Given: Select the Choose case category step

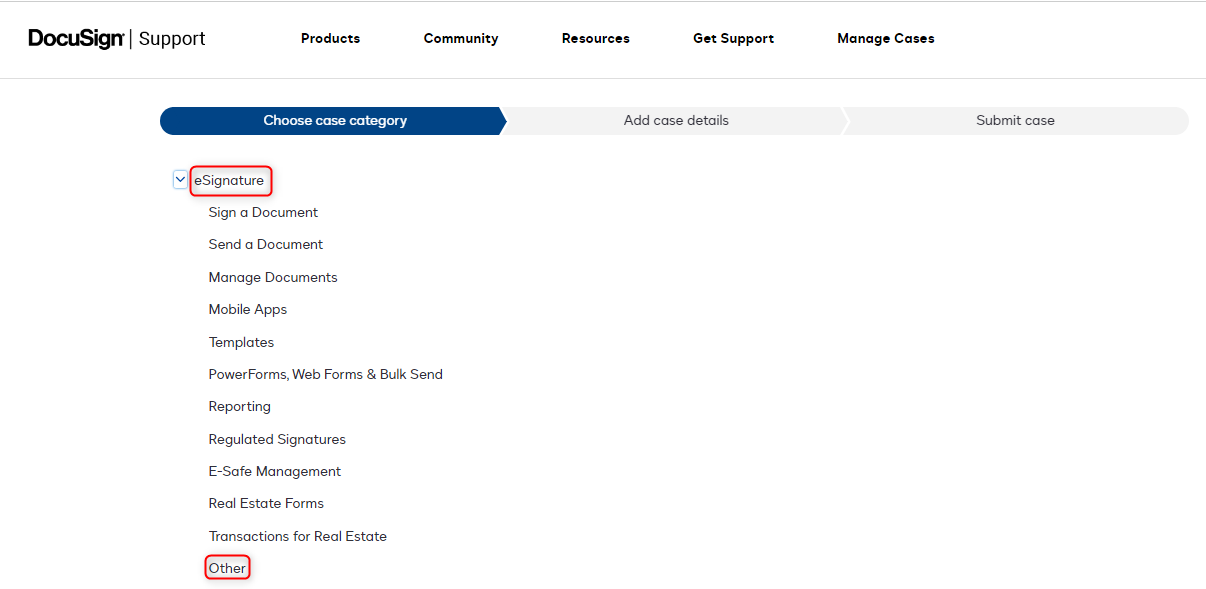Looking at the screenshot, I should point(334,121).
